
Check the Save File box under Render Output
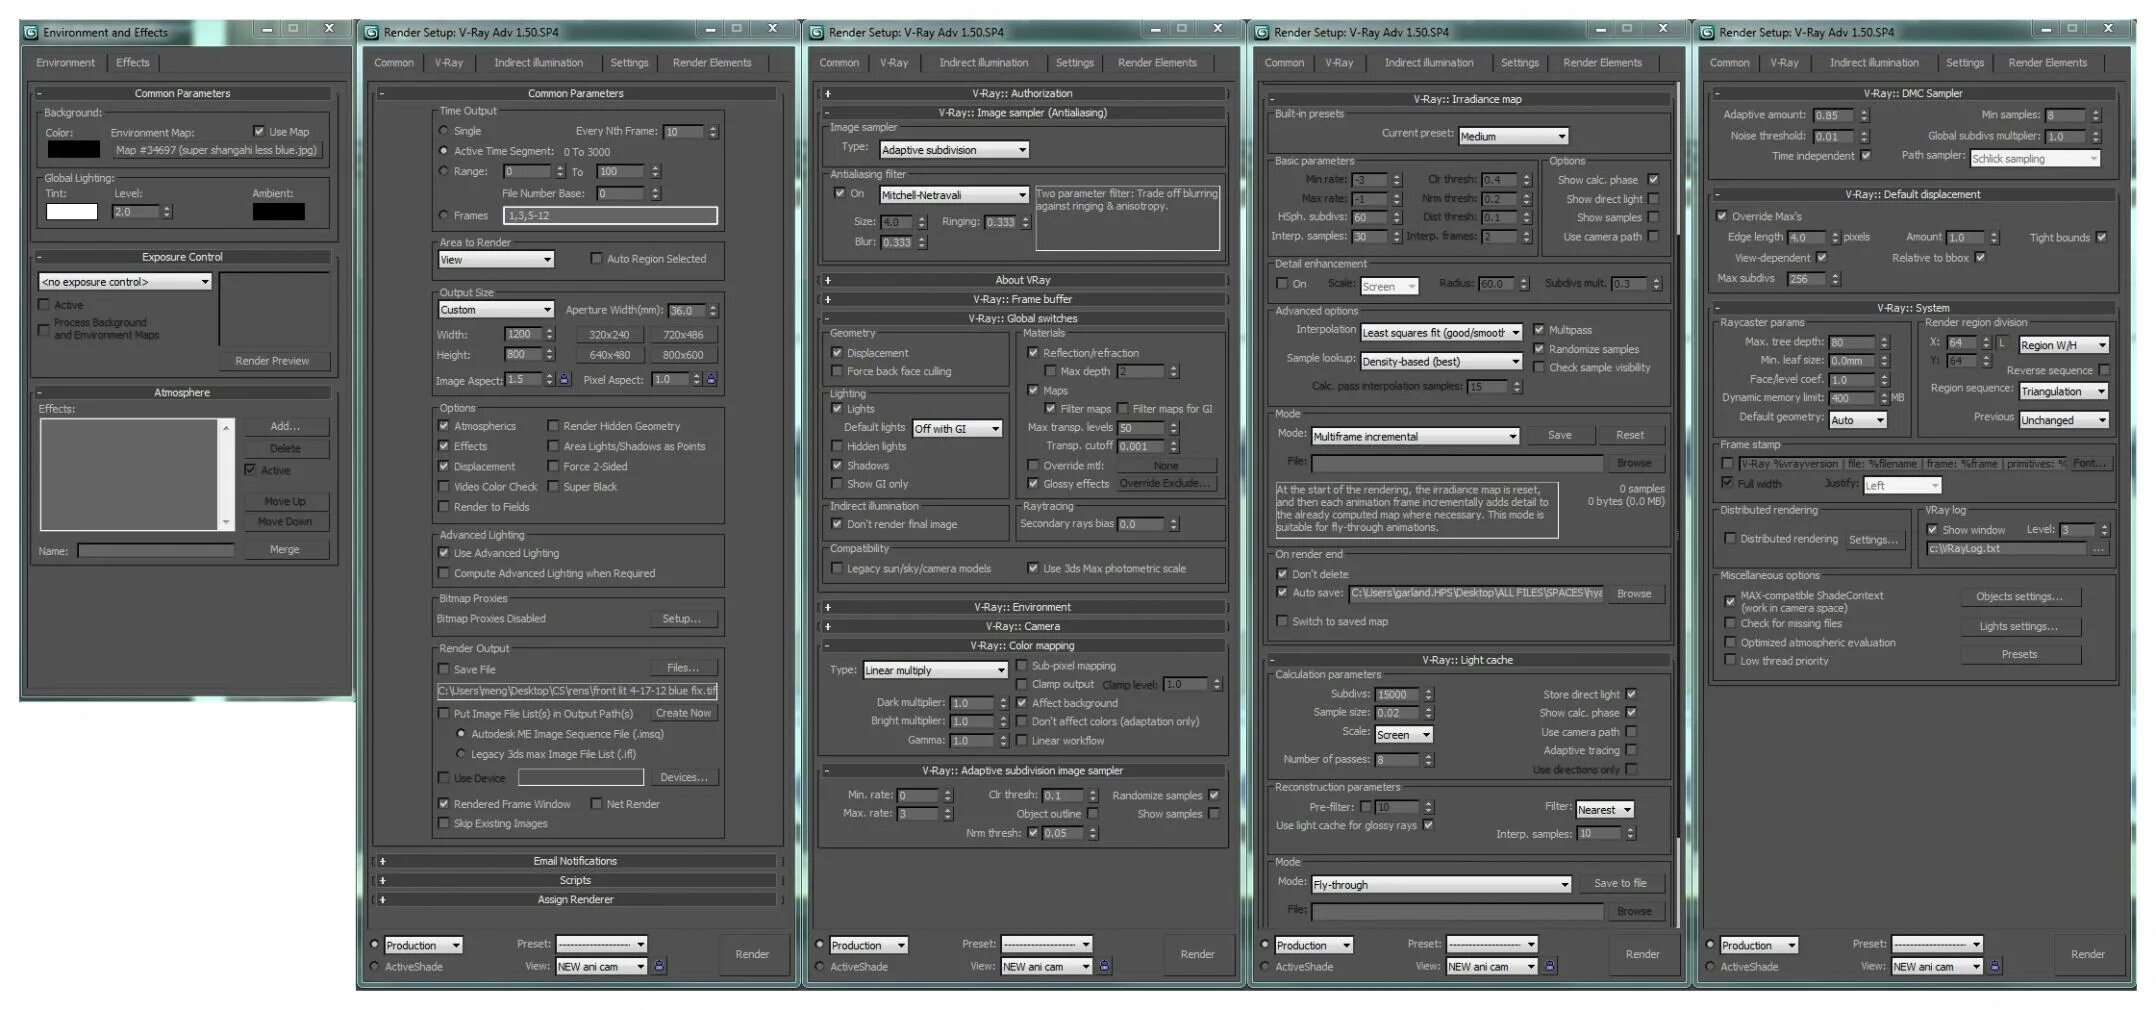pos(444,669)
